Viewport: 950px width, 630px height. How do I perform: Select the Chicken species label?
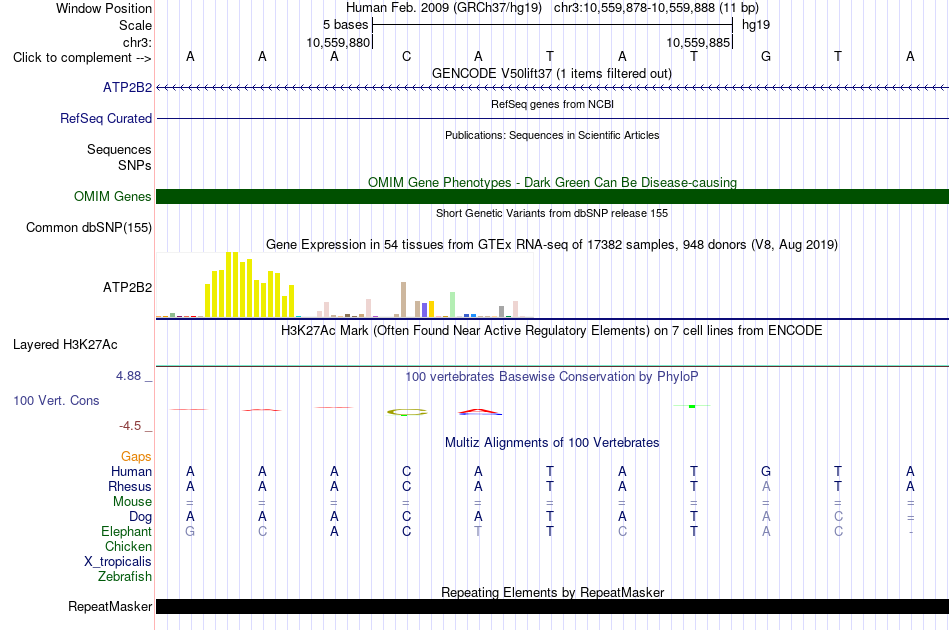point(128,546)
